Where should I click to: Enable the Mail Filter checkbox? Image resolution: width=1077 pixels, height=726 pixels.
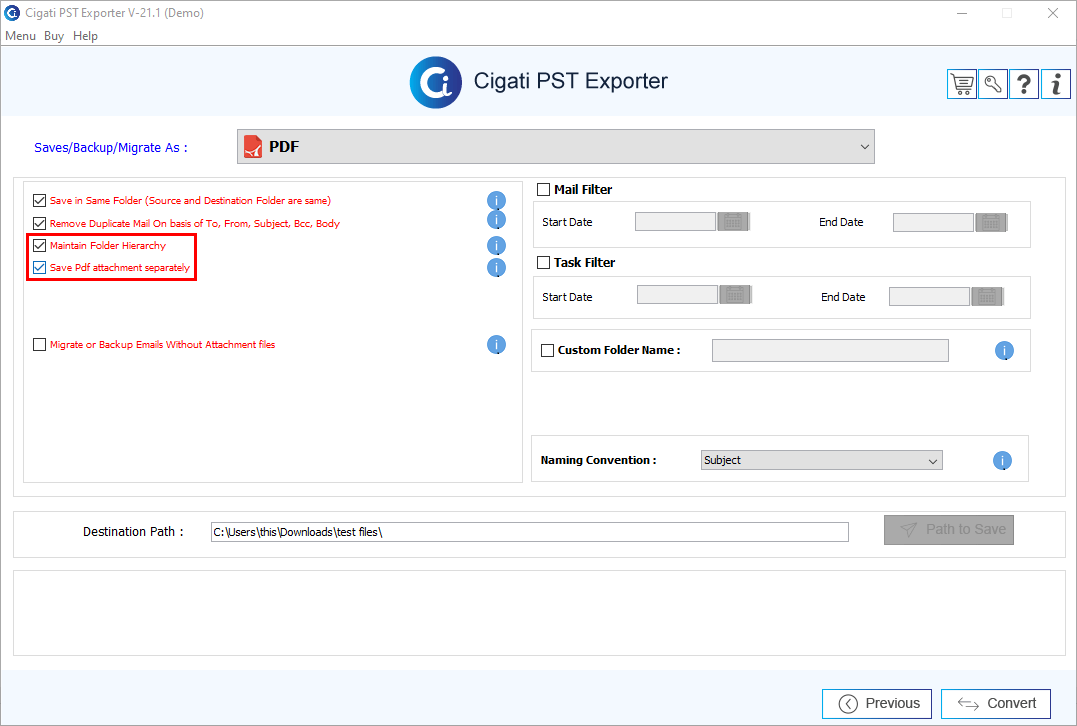543,190
